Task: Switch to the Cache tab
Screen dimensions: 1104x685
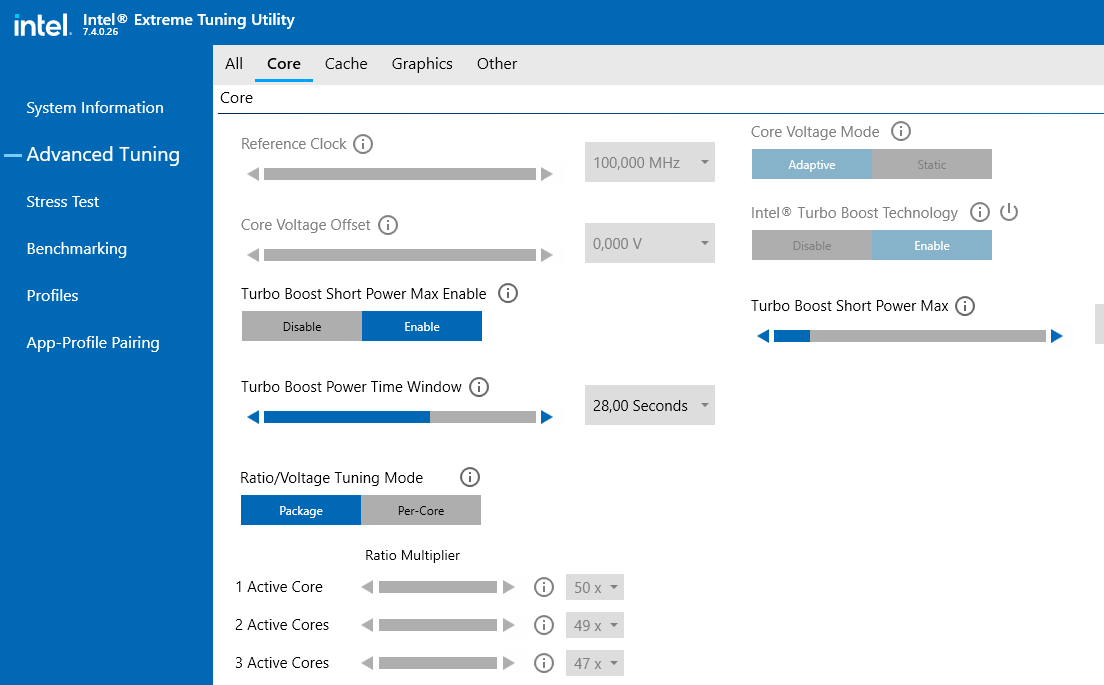Action: click(346, 64)
